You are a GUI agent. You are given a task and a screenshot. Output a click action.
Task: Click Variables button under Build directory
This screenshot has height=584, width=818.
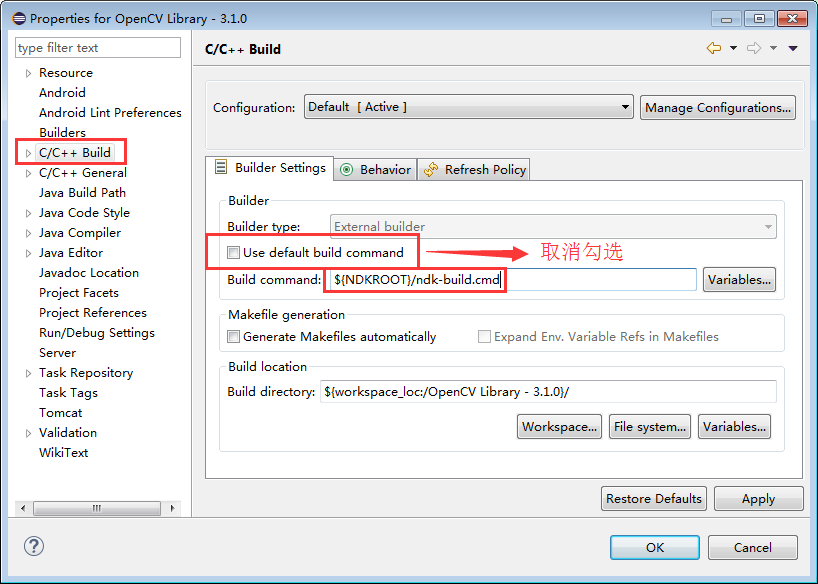tap(734, 427)
